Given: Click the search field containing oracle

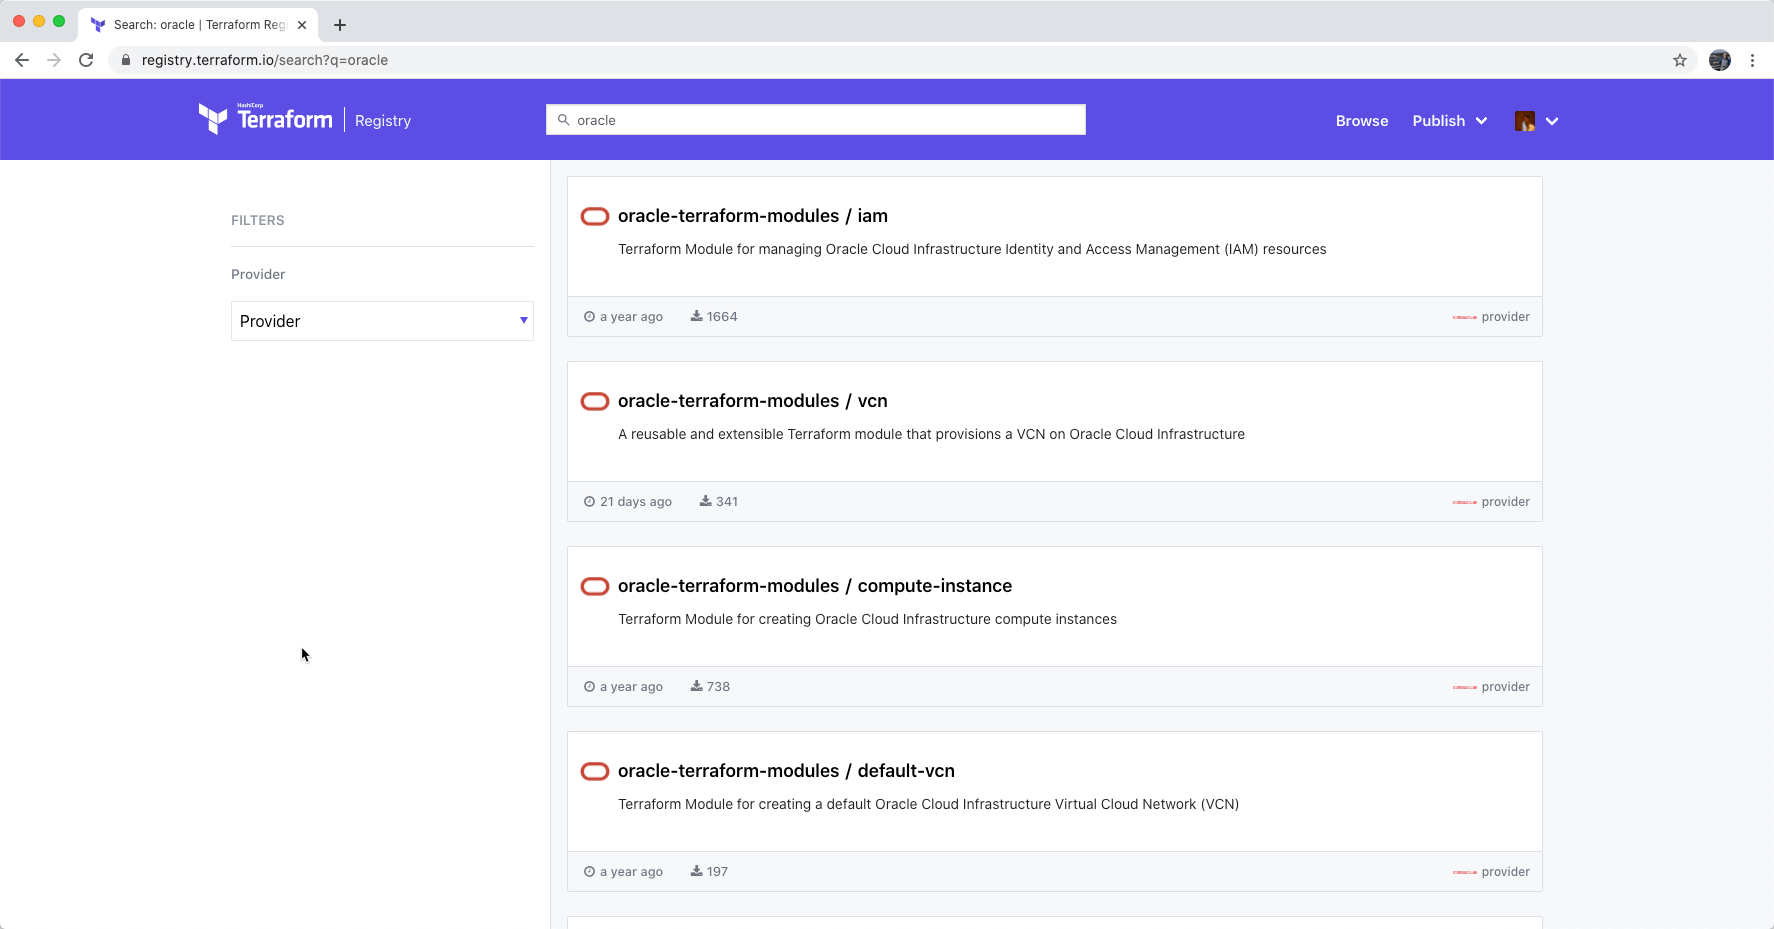Looking at the screenshot, I should click(816, 120).
